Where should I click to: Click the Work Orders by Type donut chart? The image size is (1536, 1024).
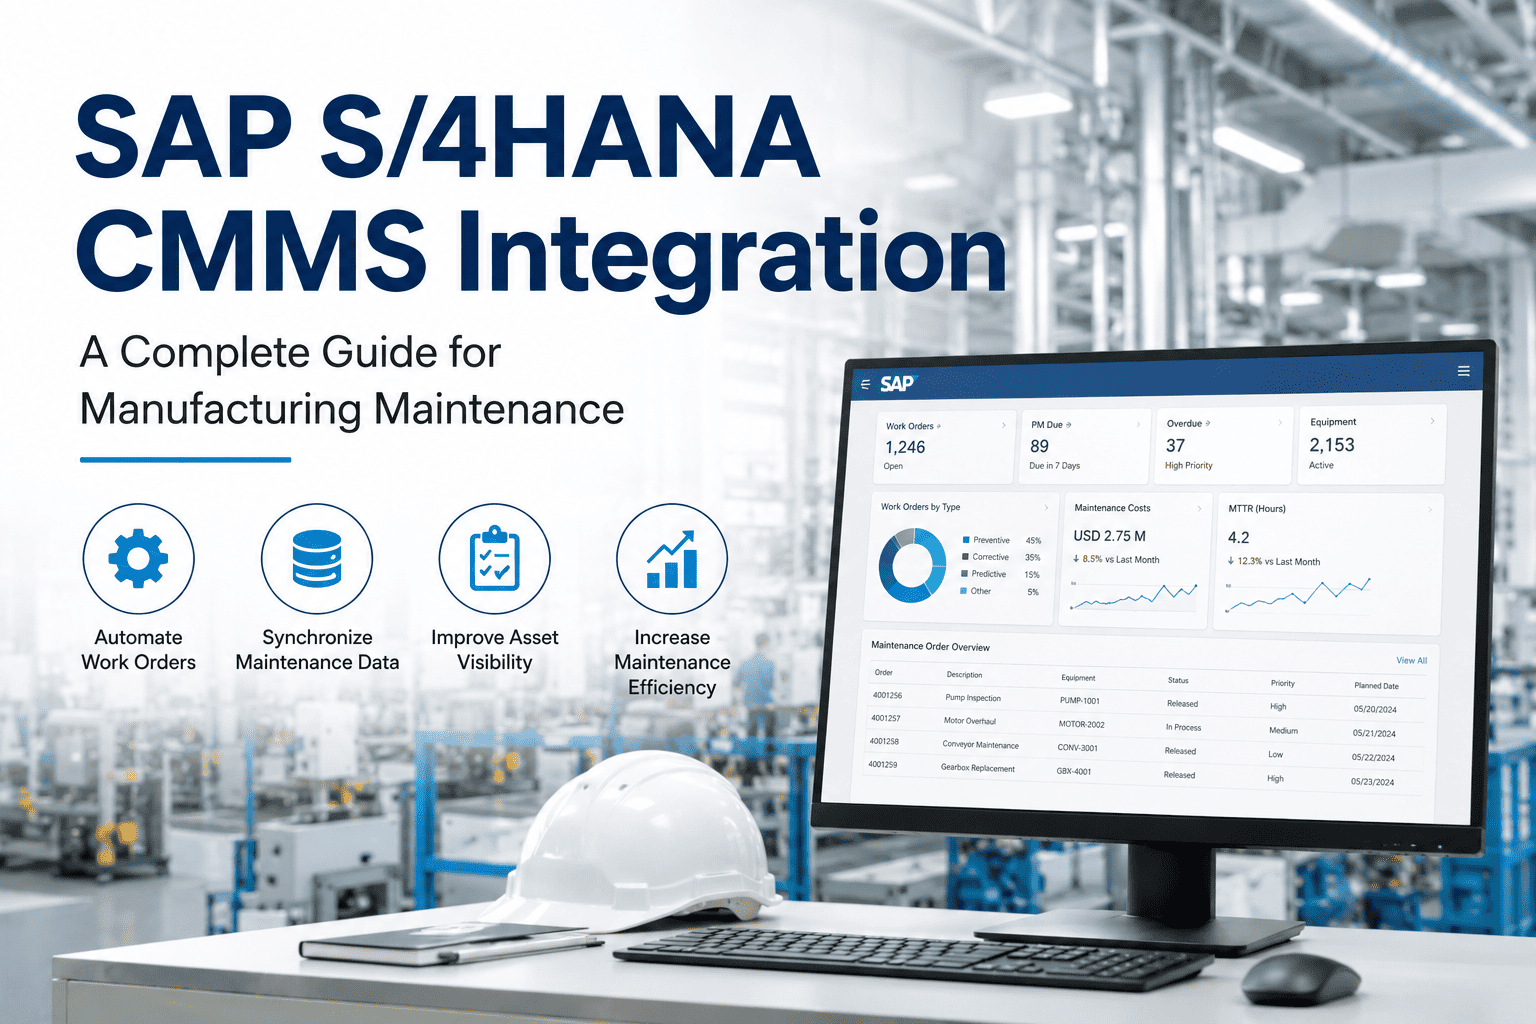point(912,565)
